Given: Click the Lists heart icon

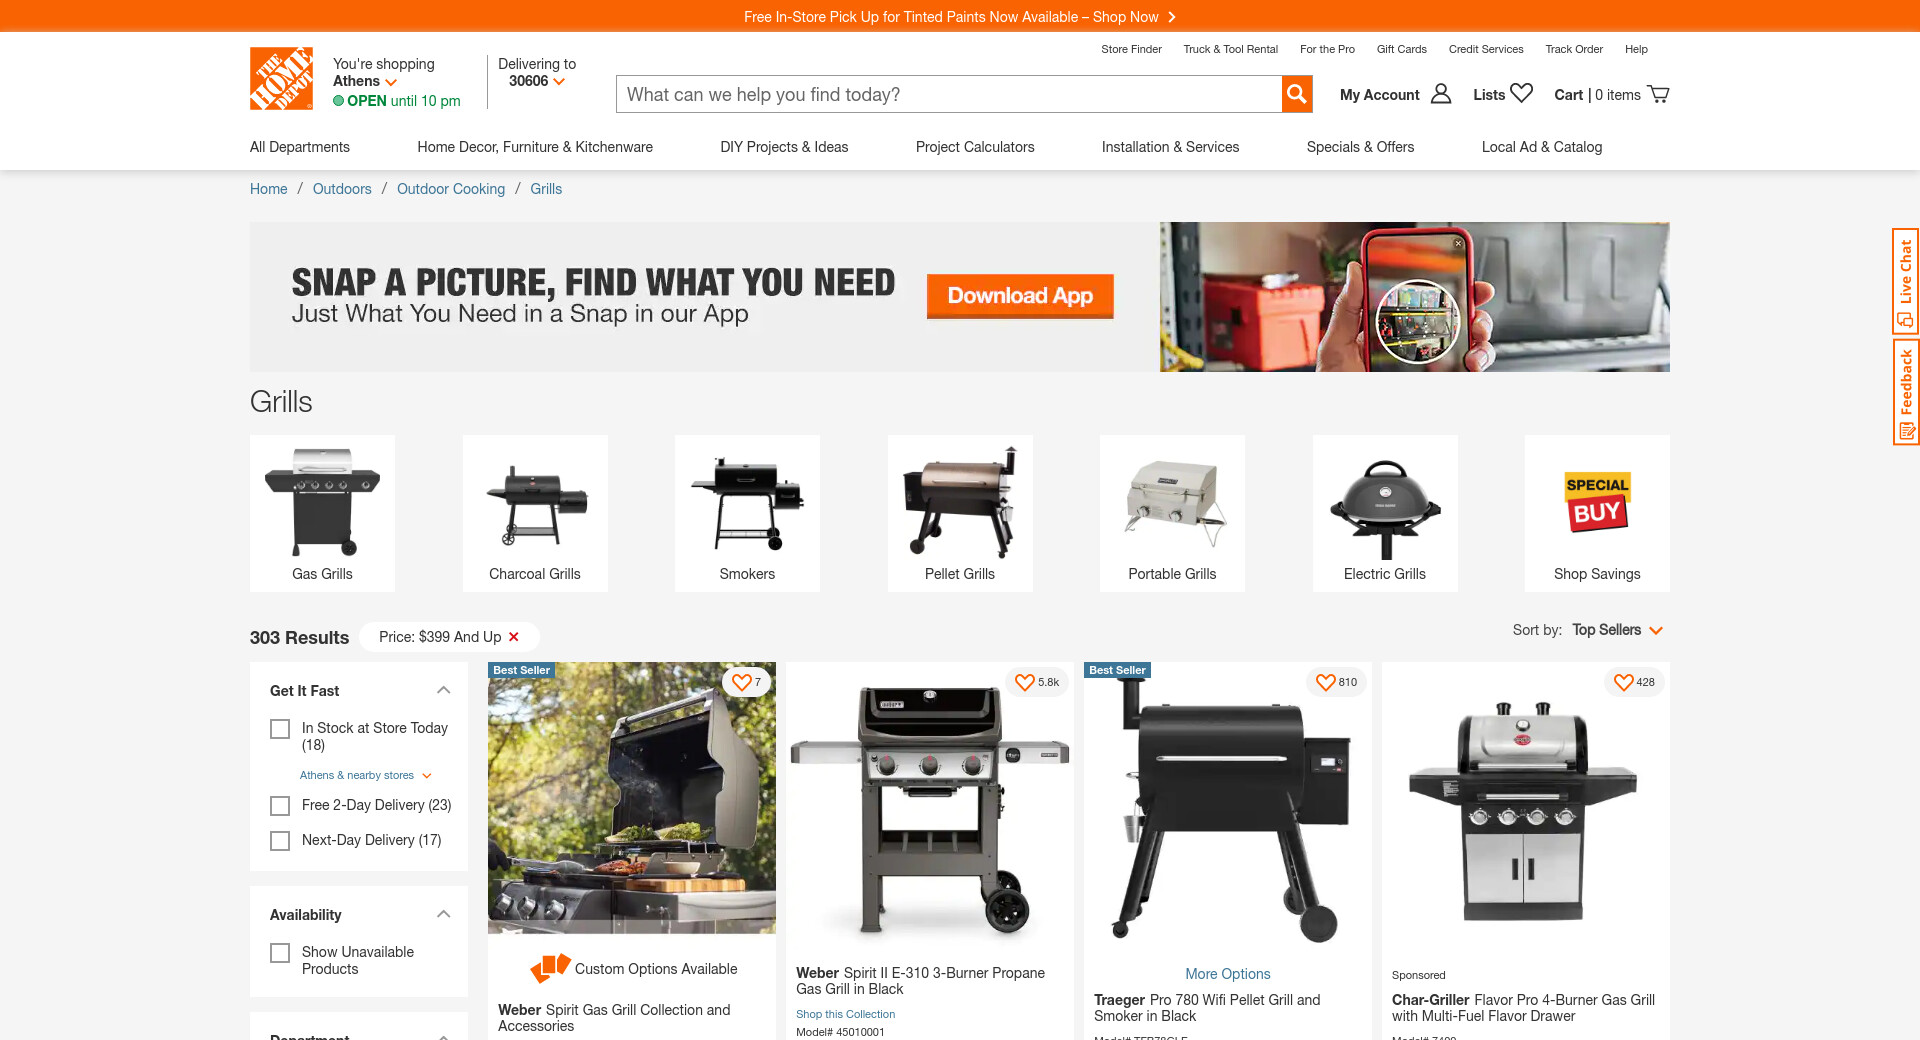Looking at the screenshot, I should pyautogui.click(x=1521, y=93).
